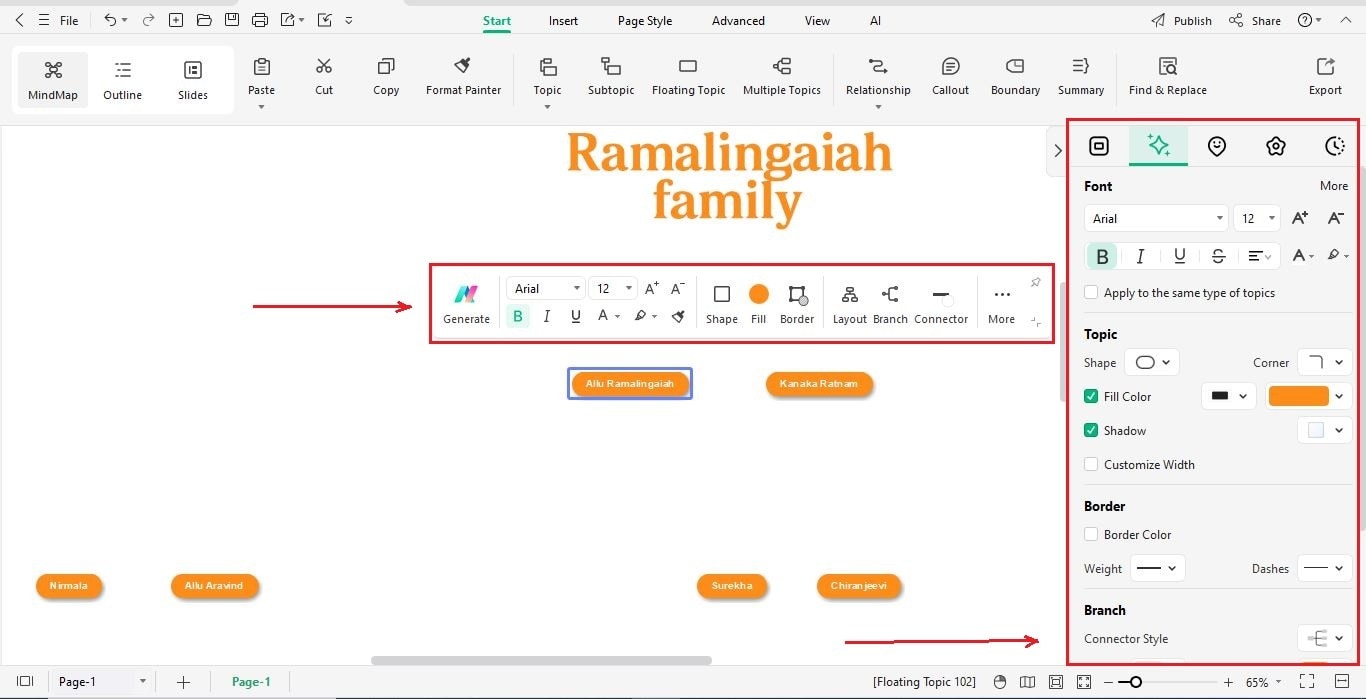Check Apply to the same type of topics
Image resolution: width=1366 pixels, height=699 pixels.
(x=1091, y=292)
